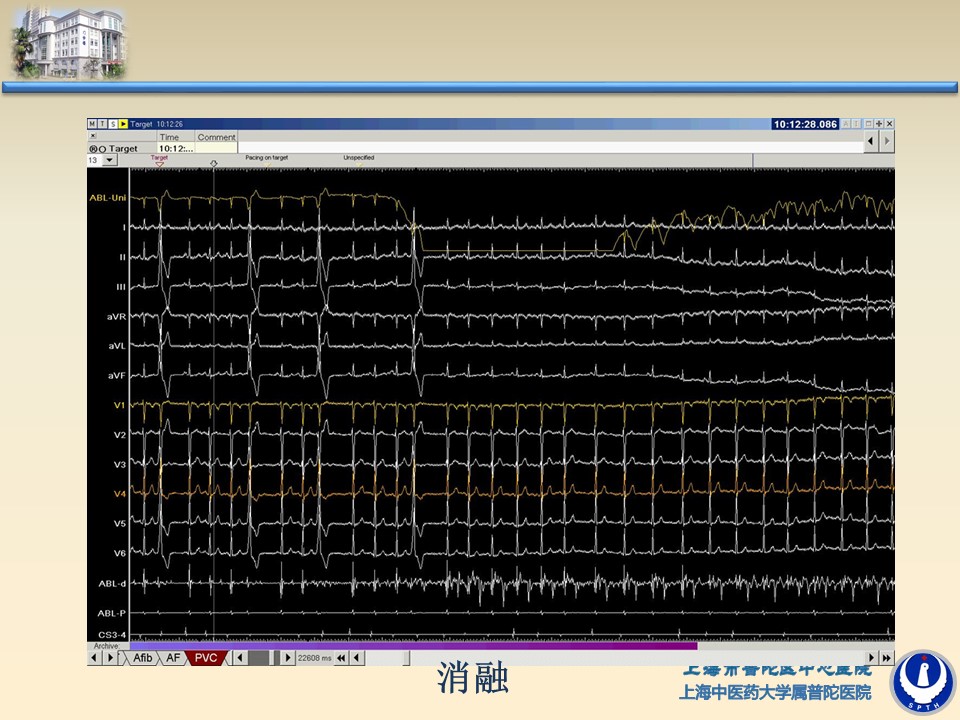Image resolution: width=960 pixels, height=720 pixels.
Task: Click the T button in the title bar
Action: pos(102,124)
